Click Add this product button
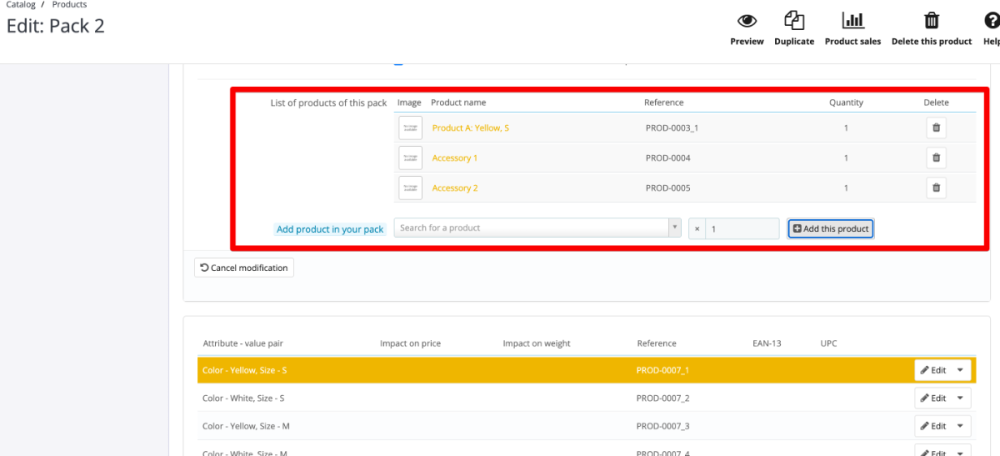 (830, 228)
